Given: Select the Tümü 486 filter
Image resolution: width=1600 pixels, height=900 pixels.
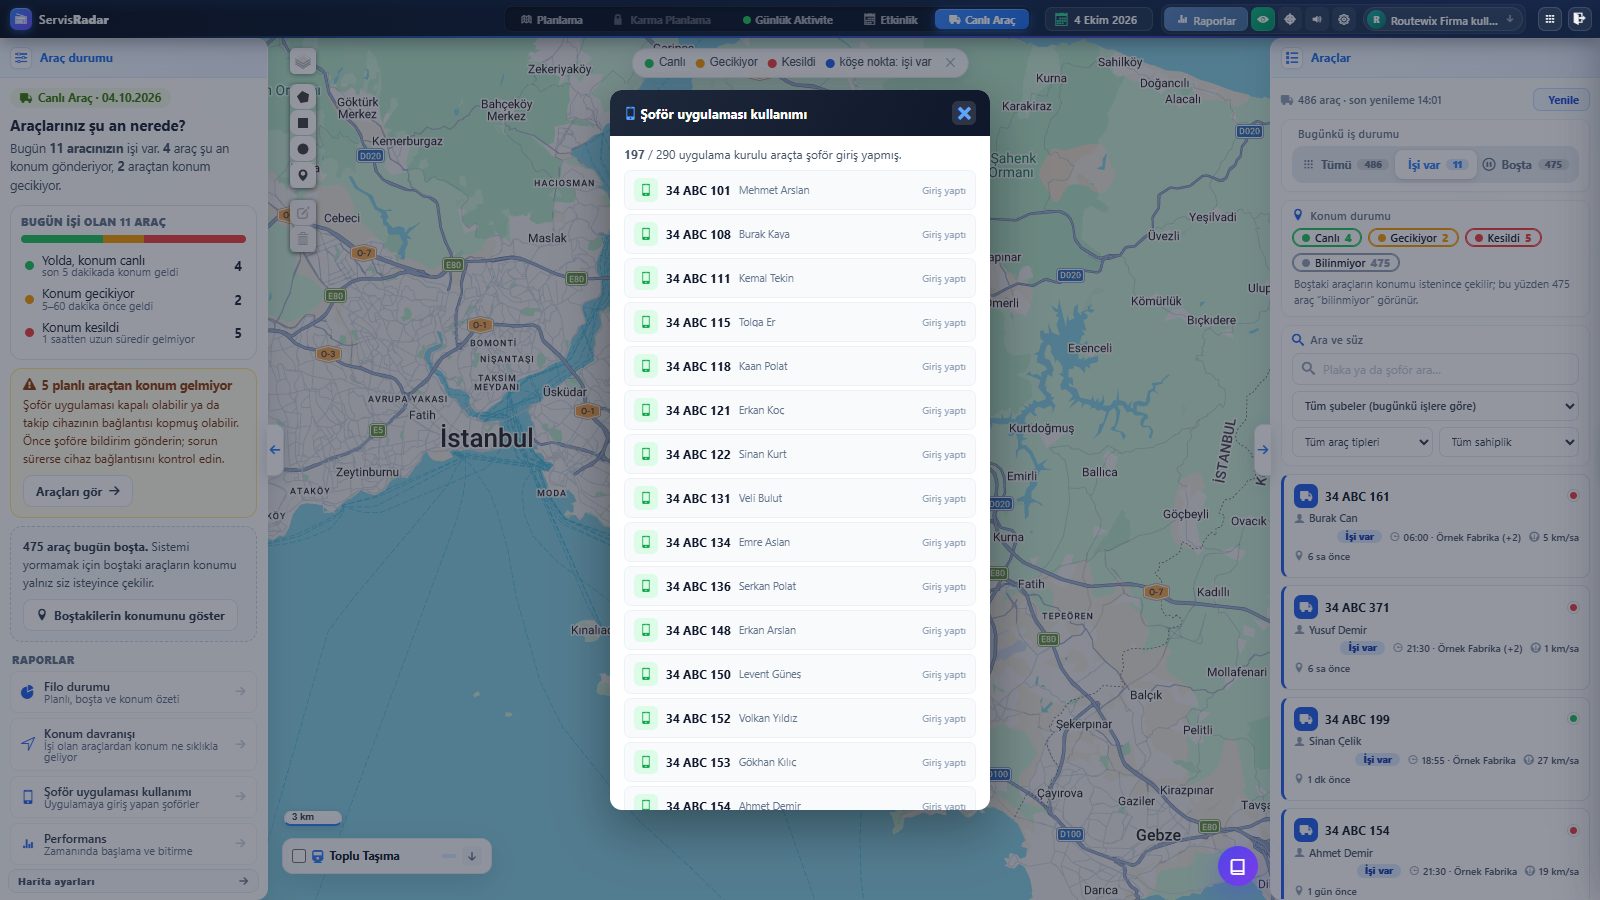Looking at the screenshot, I should coord(1345,165).
